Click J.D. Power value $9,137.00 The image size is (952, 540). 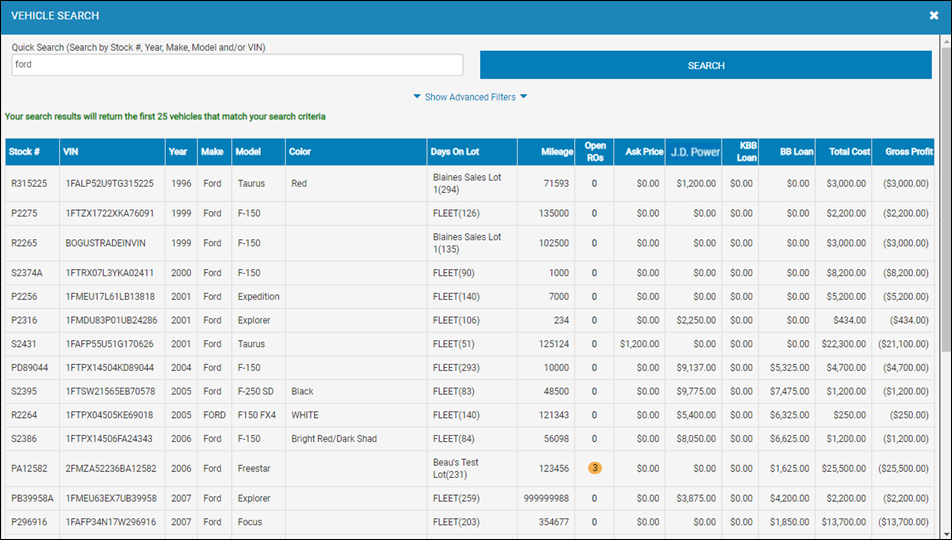(x=696, y=367)
